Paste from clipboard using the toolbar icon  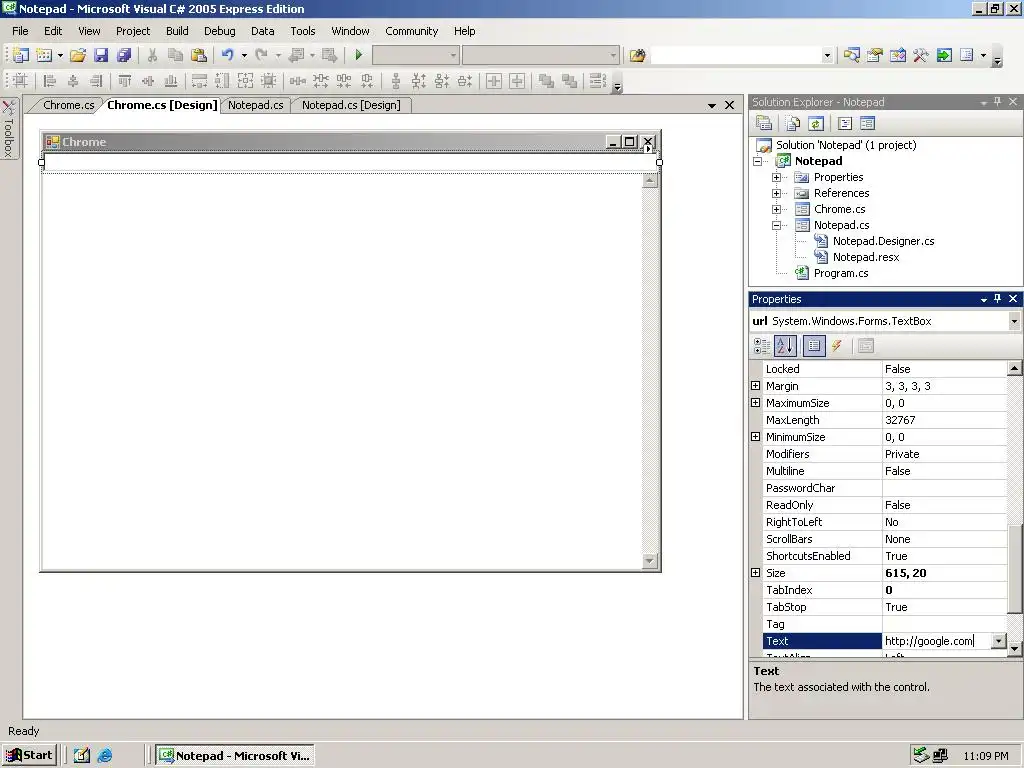pos(199,56)
